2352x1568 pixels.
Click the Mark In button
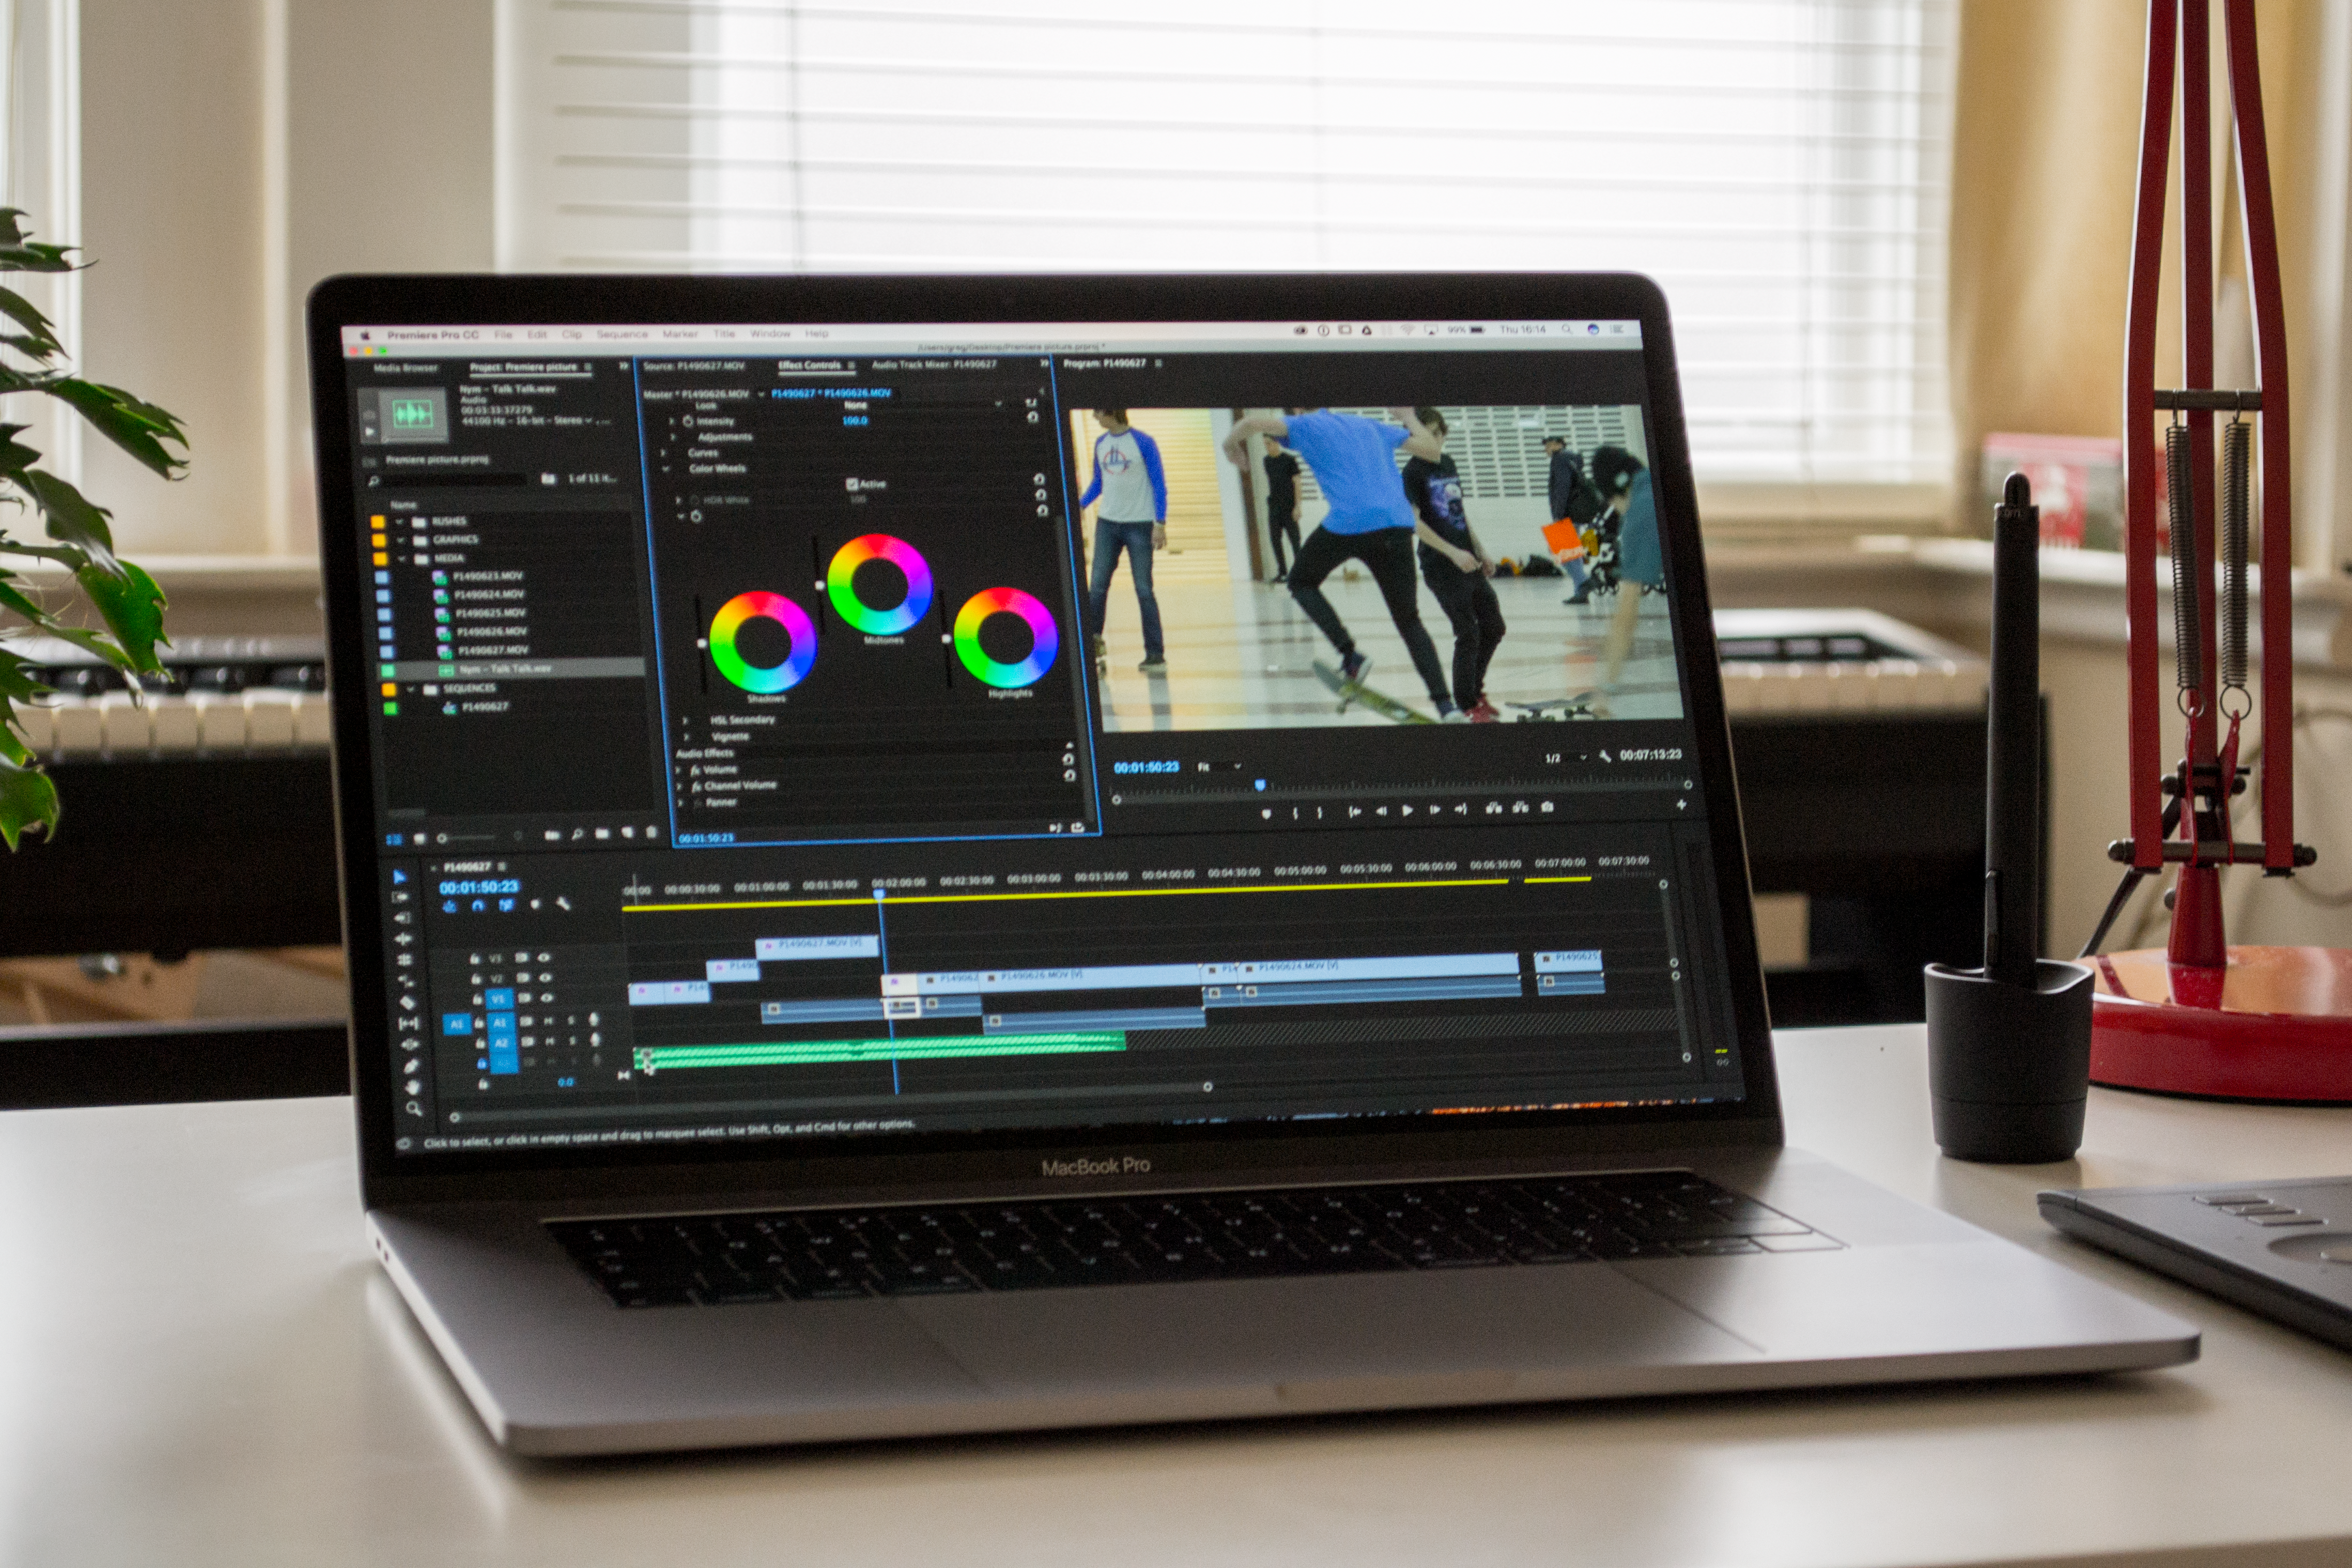click(x=1295, y=813)
